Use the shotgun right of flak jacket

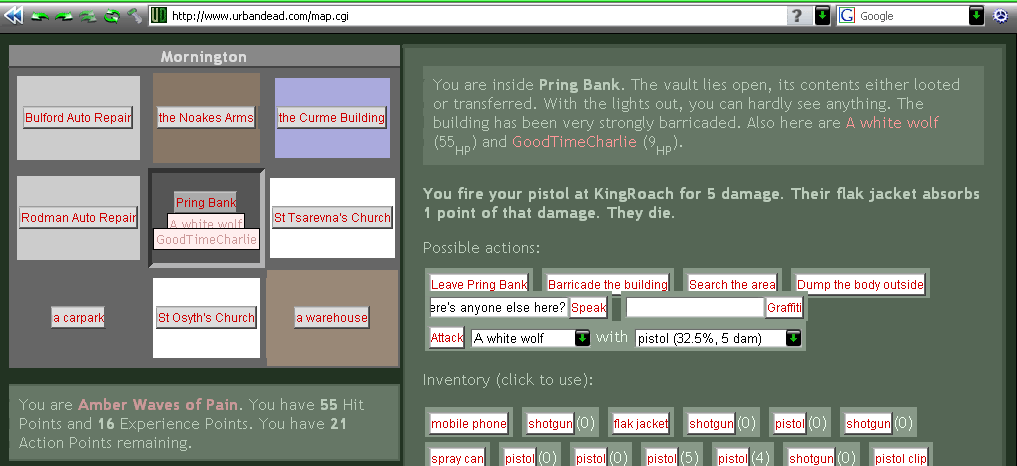tap(711, 424)
